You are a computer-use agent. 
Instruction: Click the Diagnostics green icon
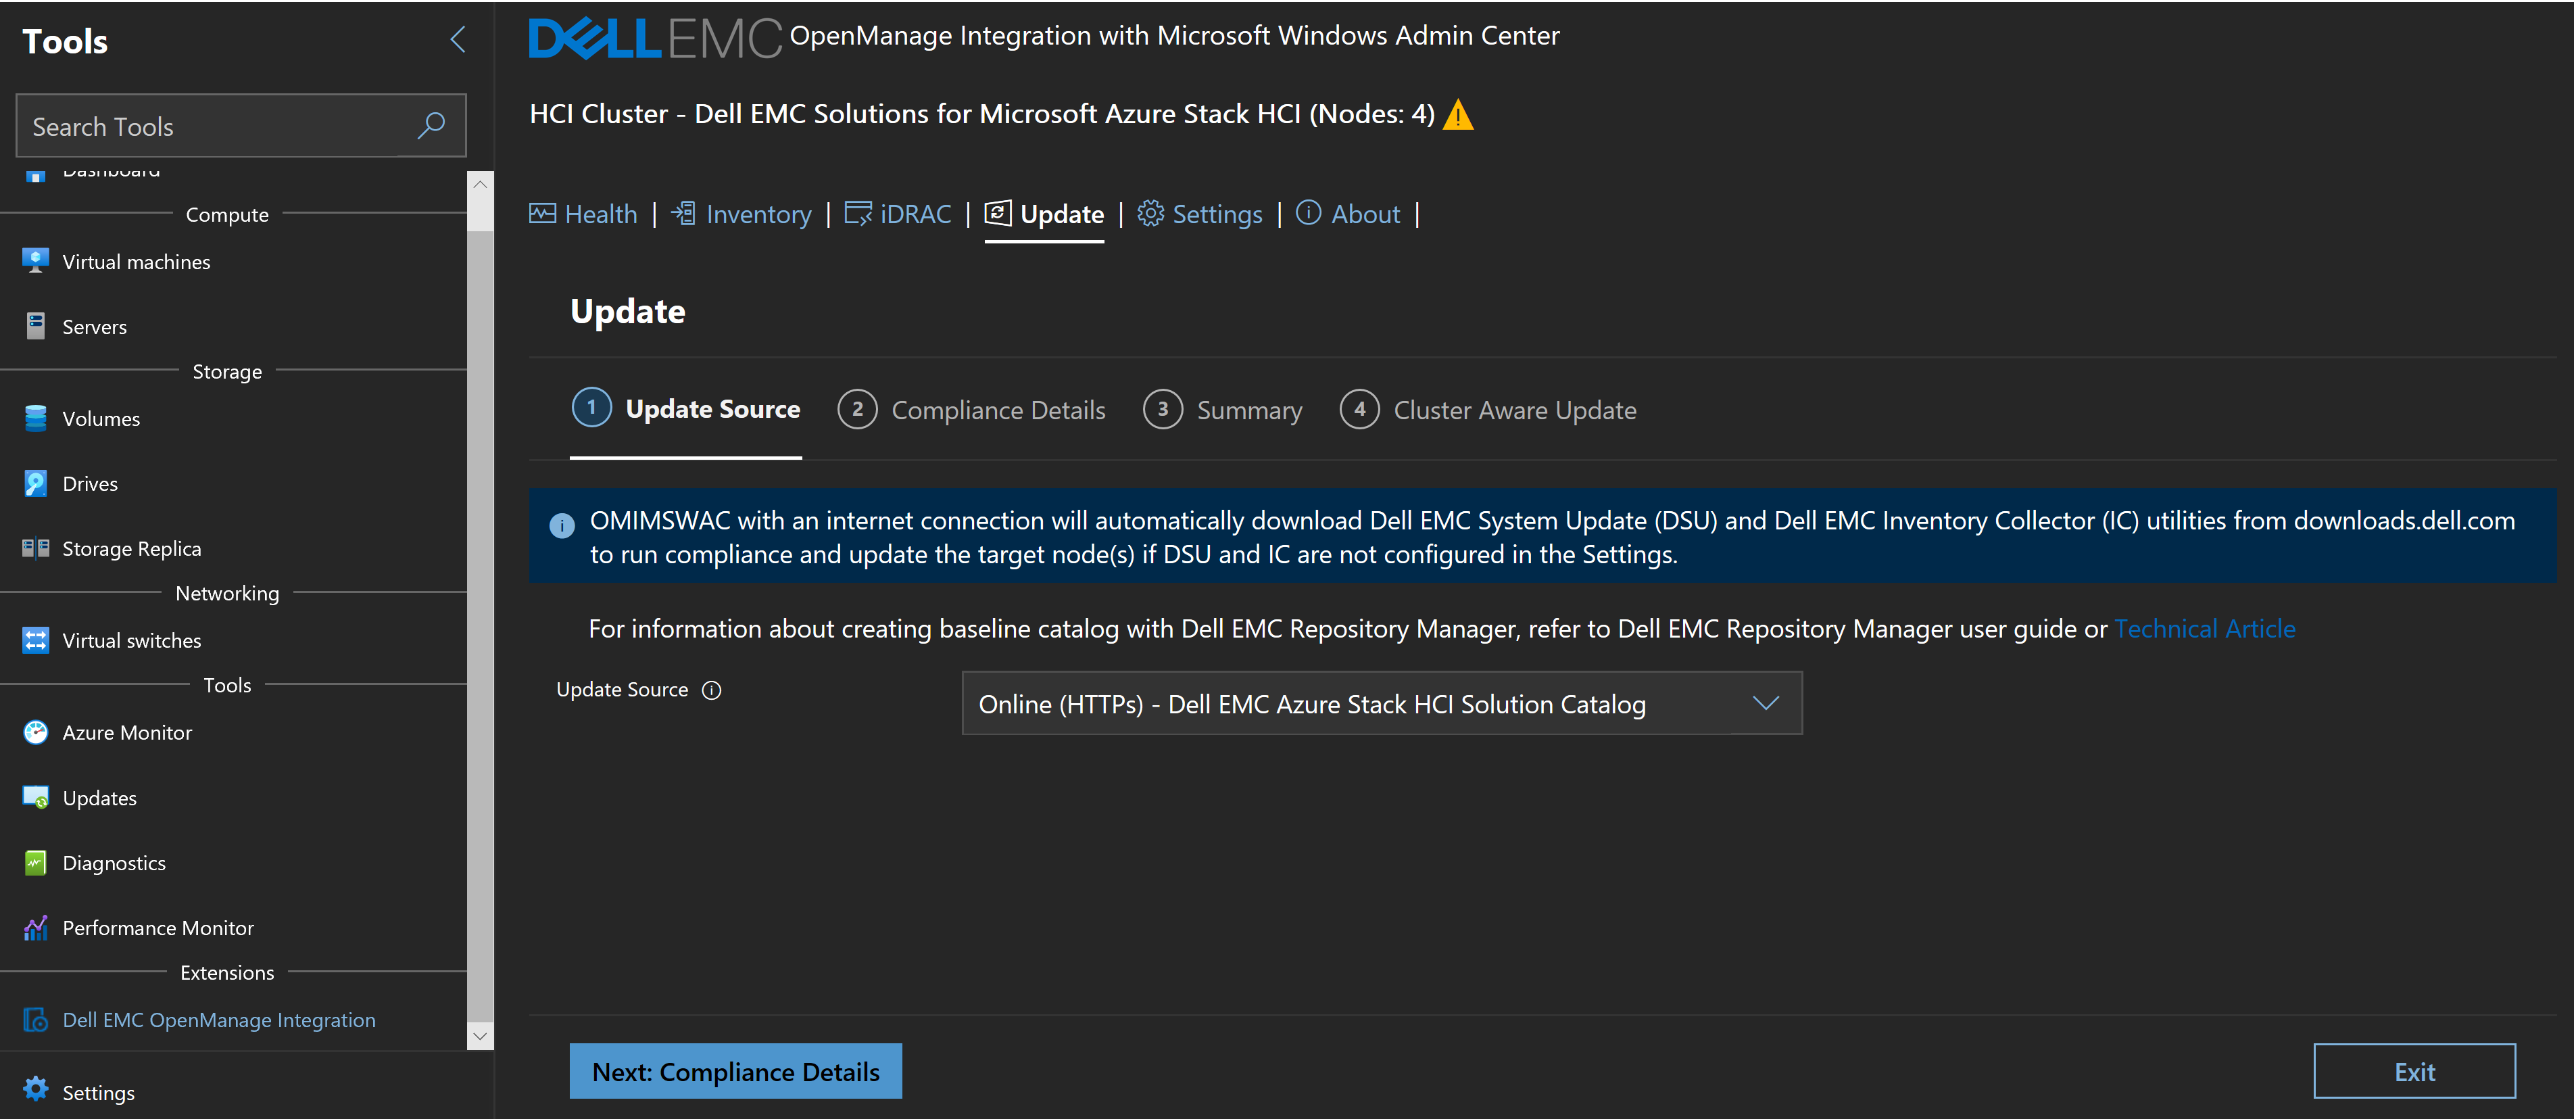(x=35, y=862)
